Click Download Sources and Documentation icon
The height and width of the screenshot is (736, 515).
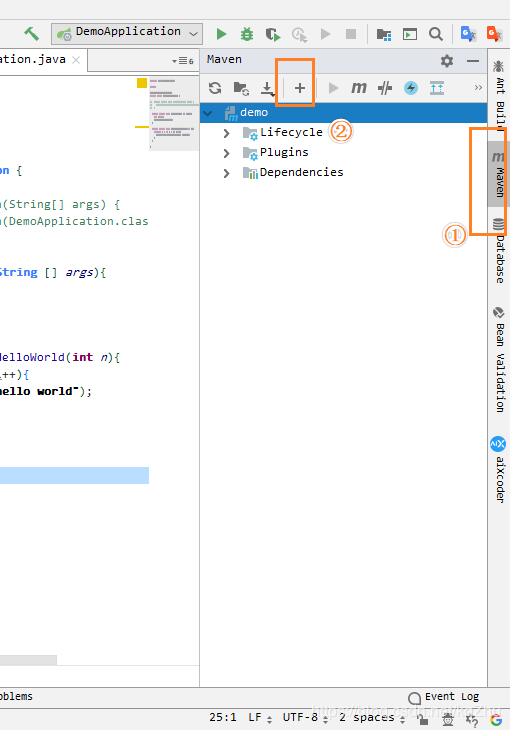pyautogui.click(x=267, y=88)
